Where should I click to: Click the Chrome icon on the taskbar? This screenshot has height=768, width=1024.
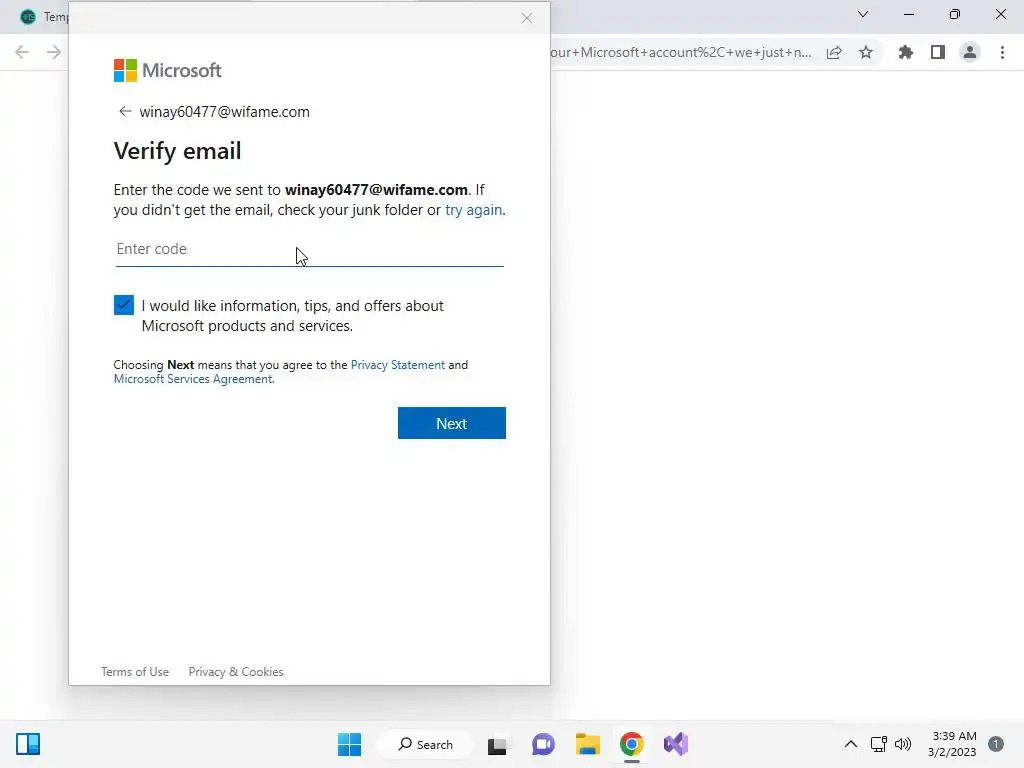click(632, 744)
